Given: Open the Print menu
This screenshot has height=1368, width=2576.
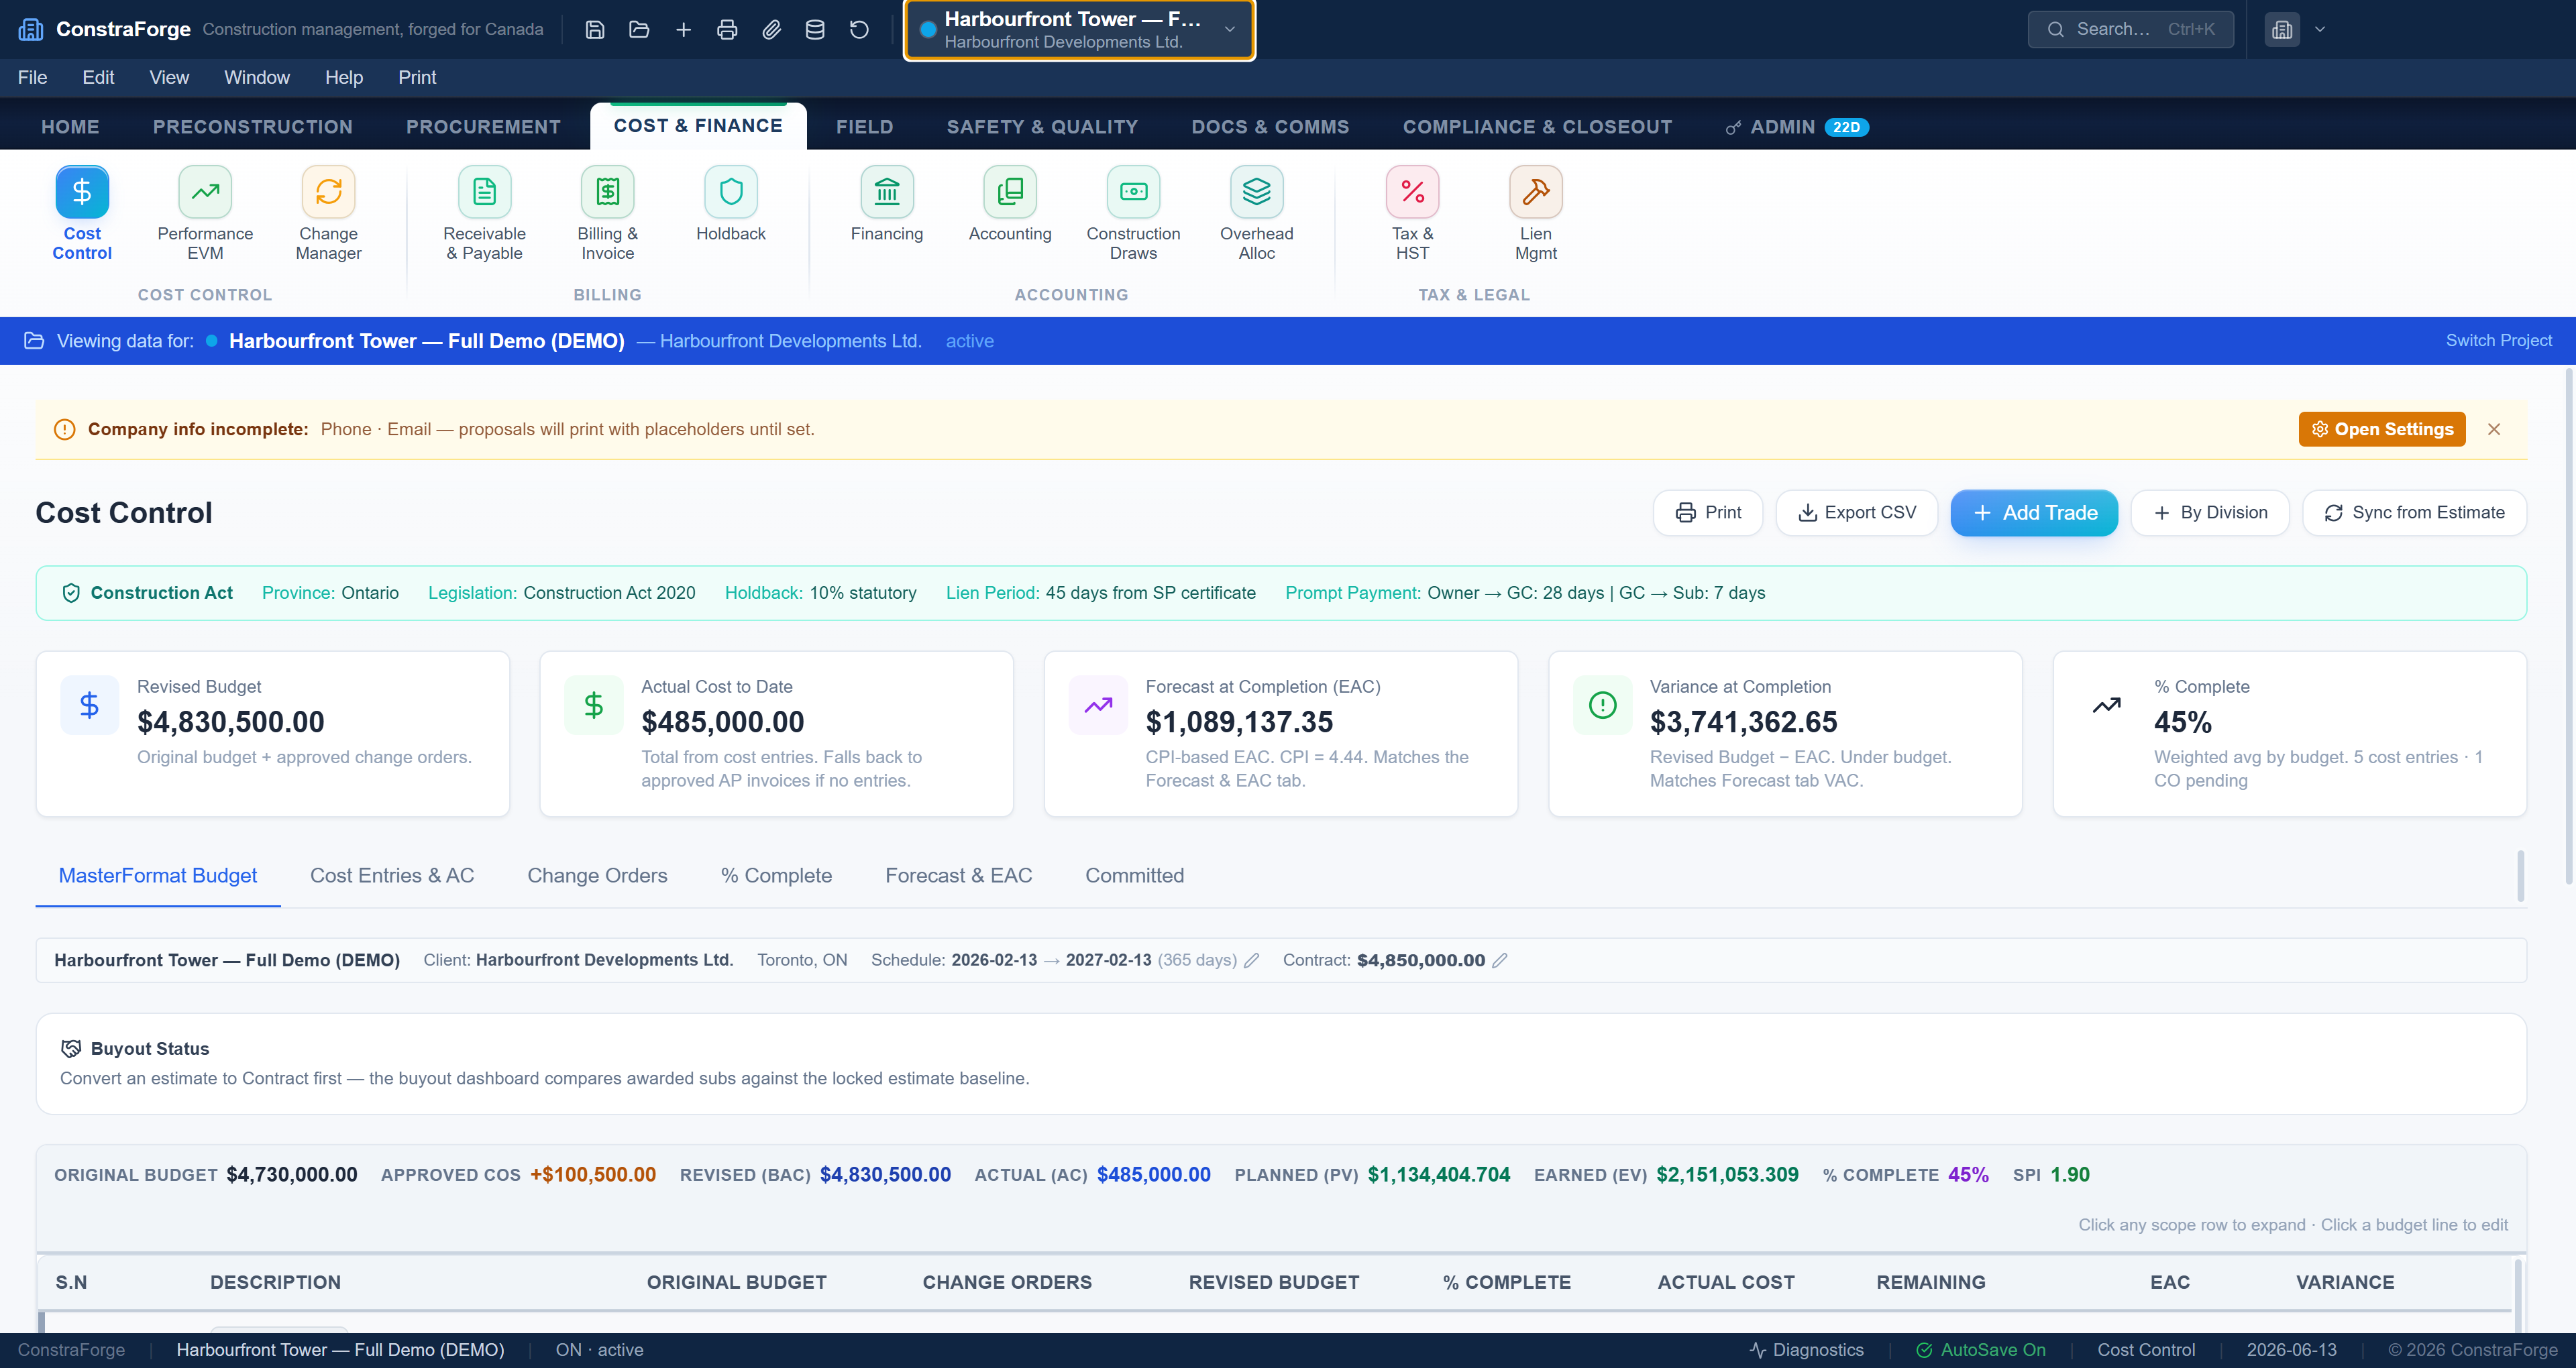Looking at the screenshot, I should coord(417,77).
